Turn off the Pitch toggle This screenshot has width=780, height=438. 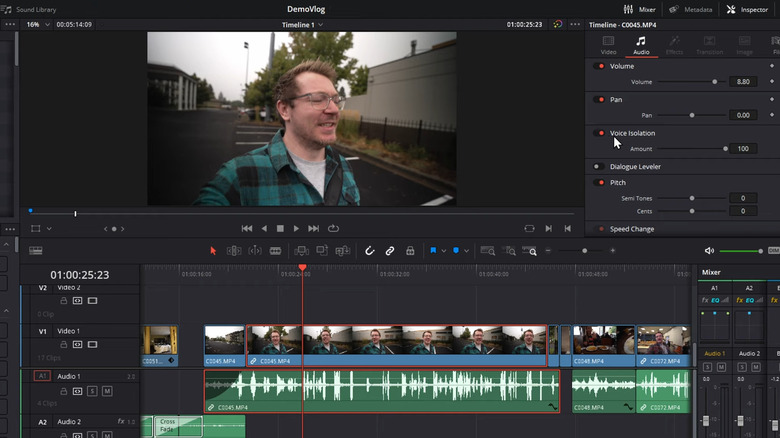click(600, 183)
